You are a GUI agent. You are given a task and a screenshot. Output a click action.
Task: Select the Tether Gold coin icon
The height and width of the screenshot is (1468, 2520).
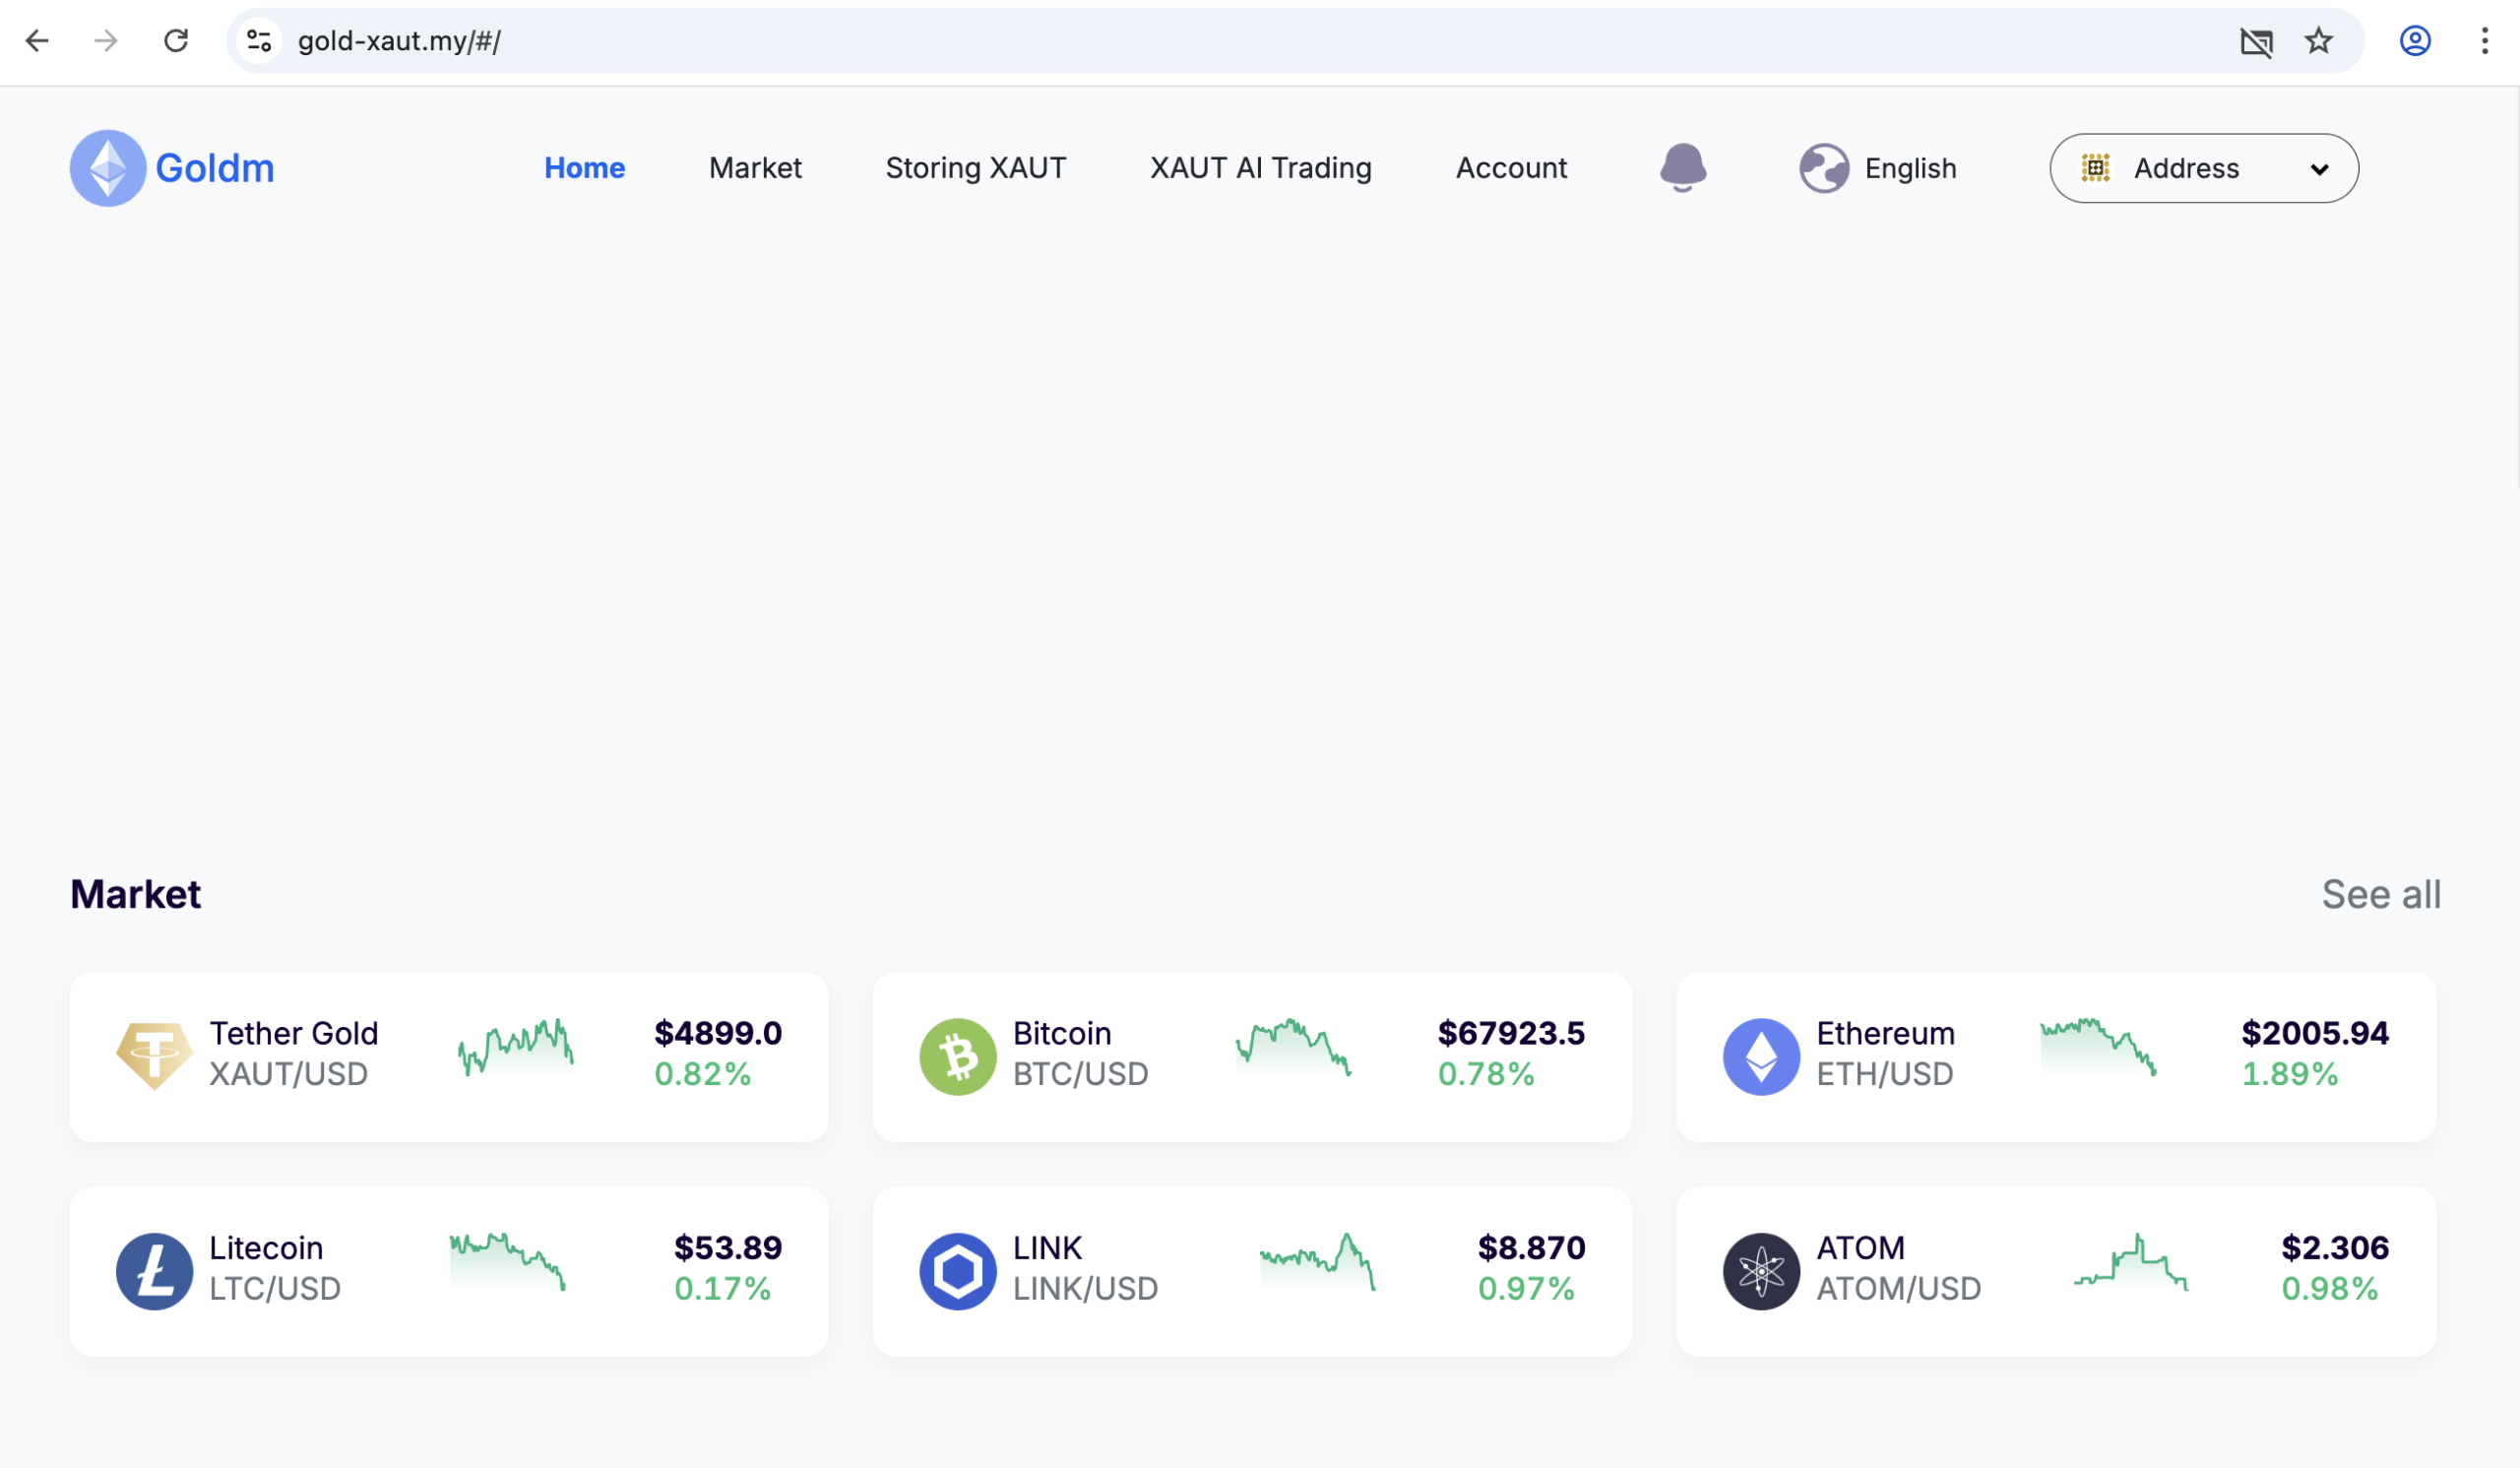(x=156, y=1054)
